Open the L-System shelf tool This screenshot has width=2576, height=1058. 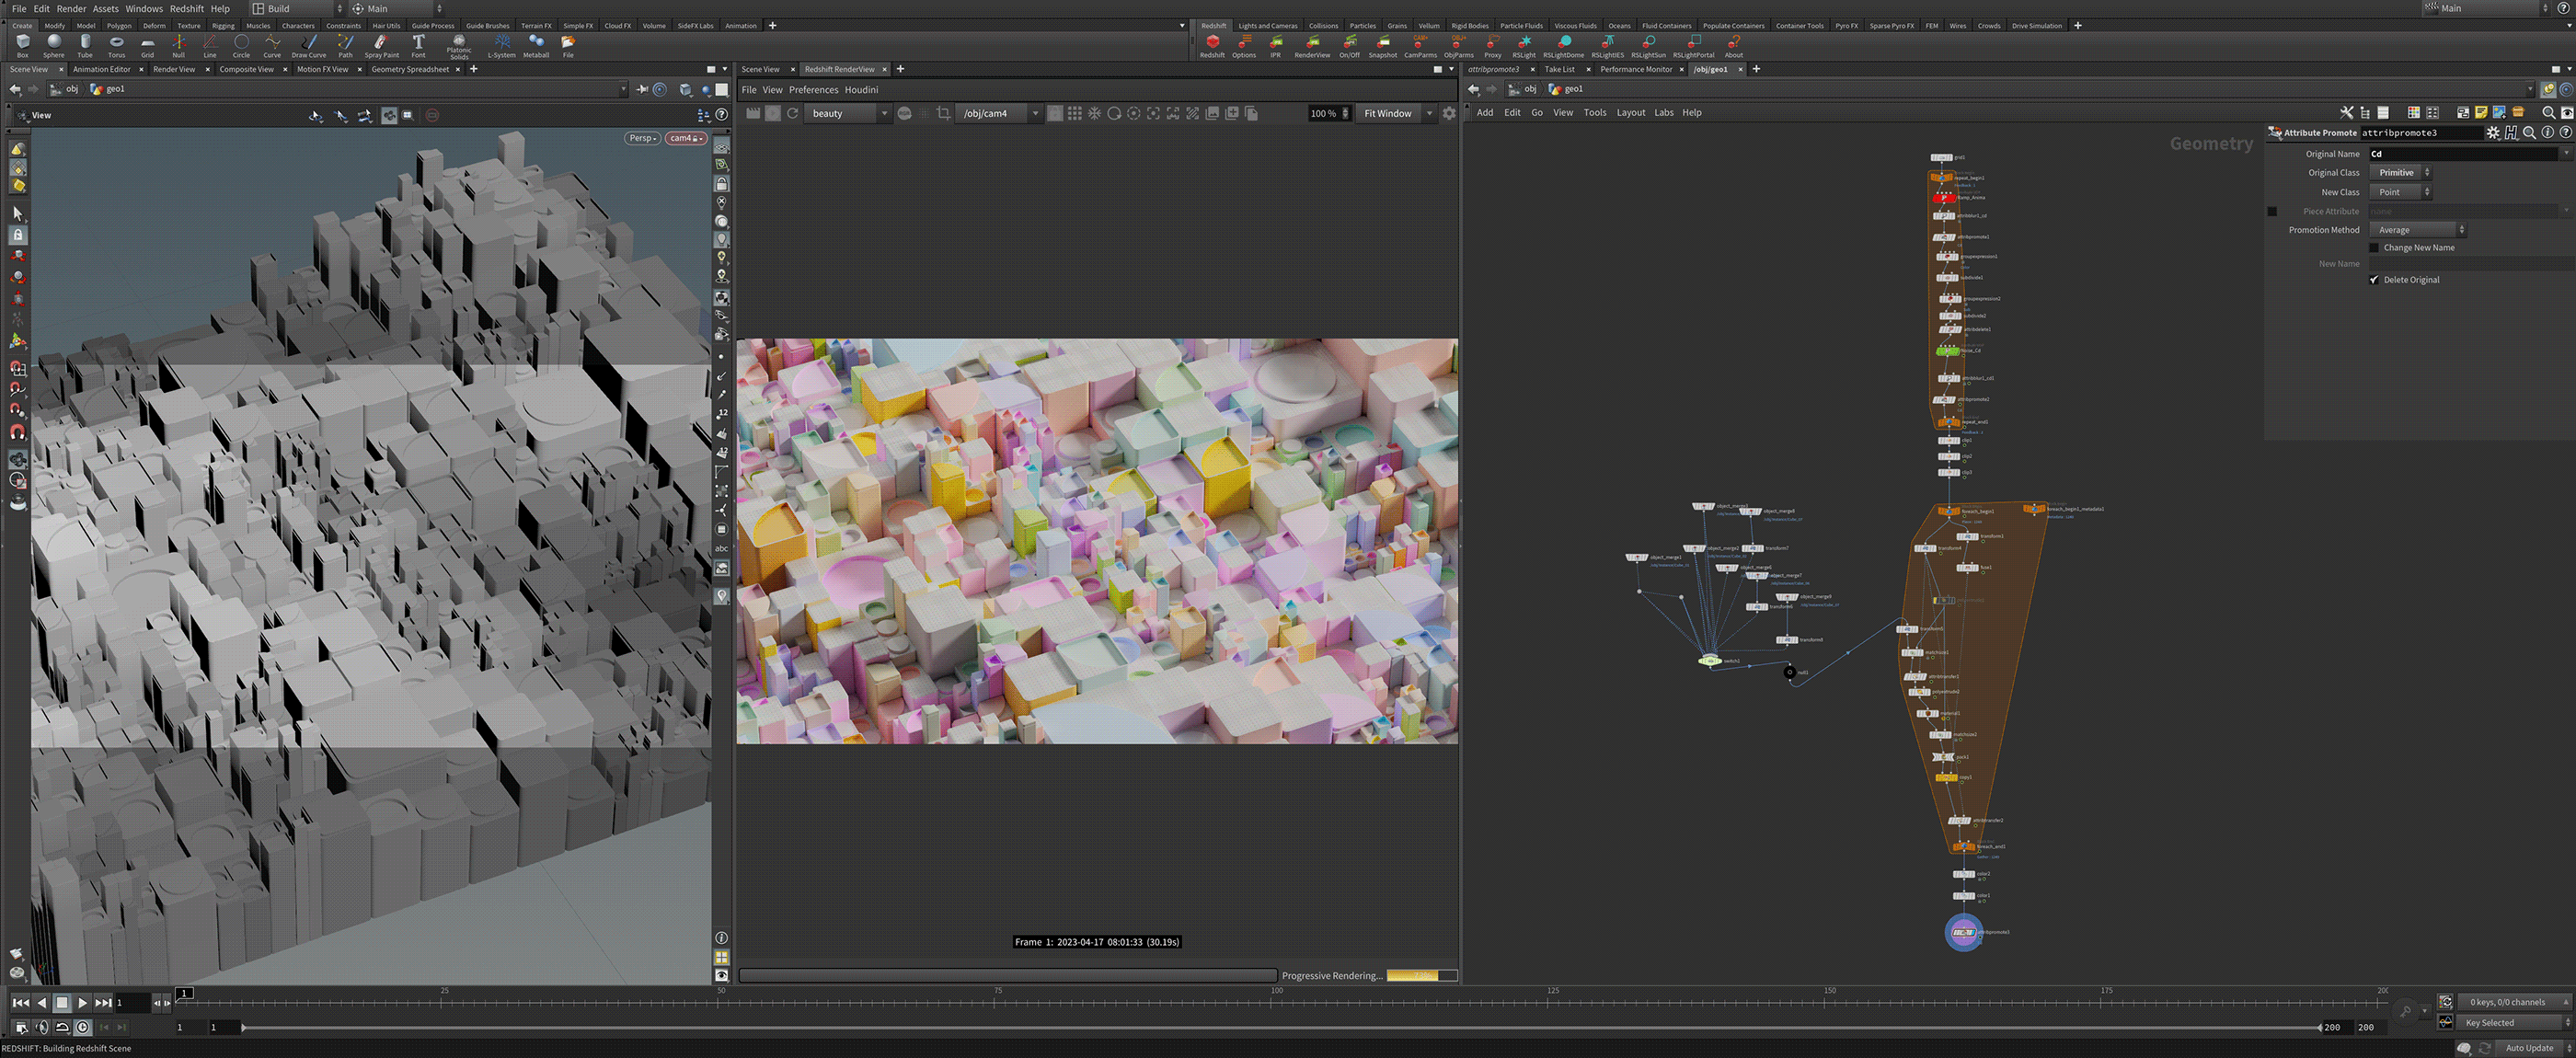pyautogui.click(x=501, y=44)
